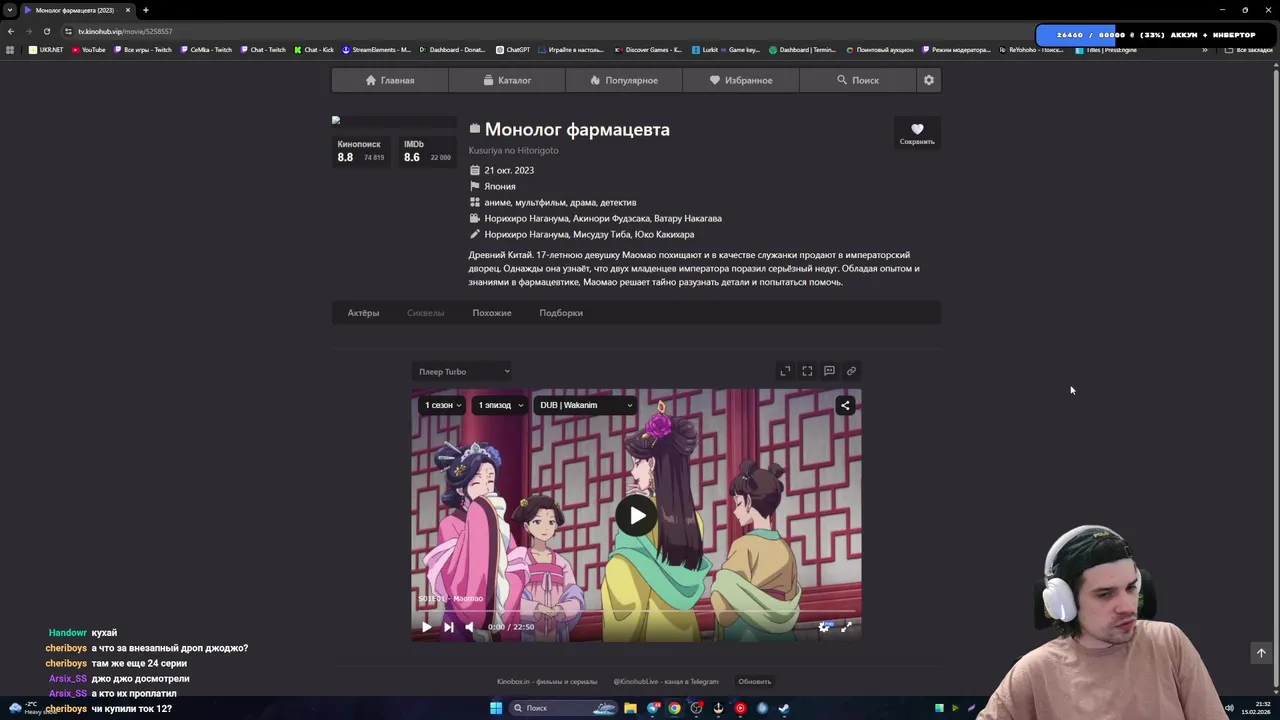
Task: Switch to the Актёры tab
Action: tap(363, 313)
